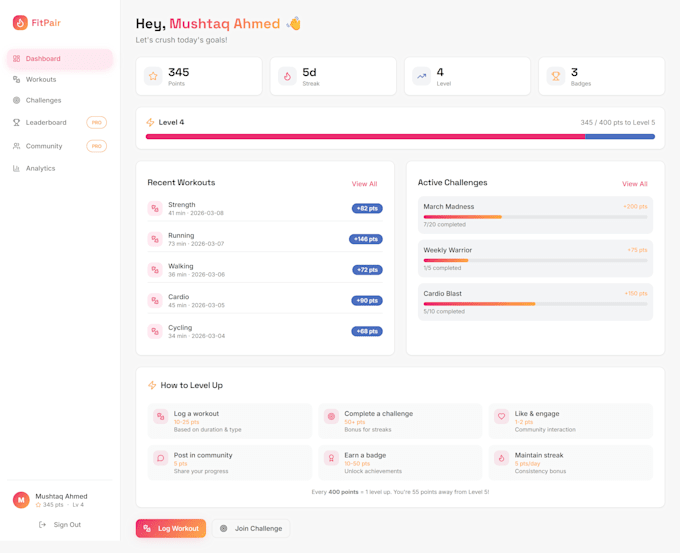Screen dimensions: 680x553
Task: Click the Analytics bar chart icon
Action: click(x=16, y=168)
